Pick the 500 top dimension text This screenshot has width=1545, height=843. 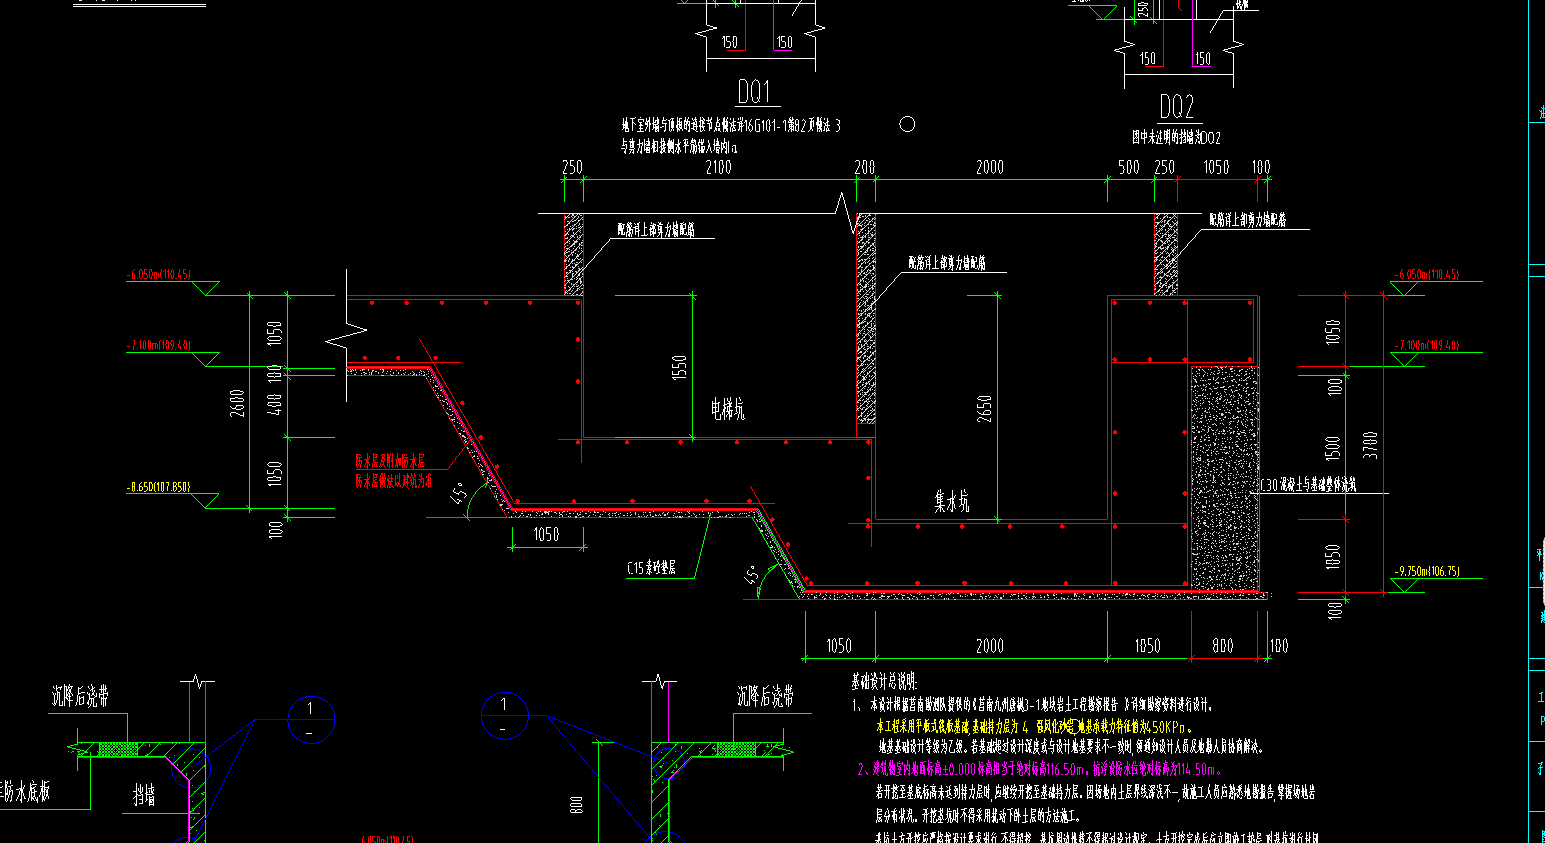coord(1129,167)
